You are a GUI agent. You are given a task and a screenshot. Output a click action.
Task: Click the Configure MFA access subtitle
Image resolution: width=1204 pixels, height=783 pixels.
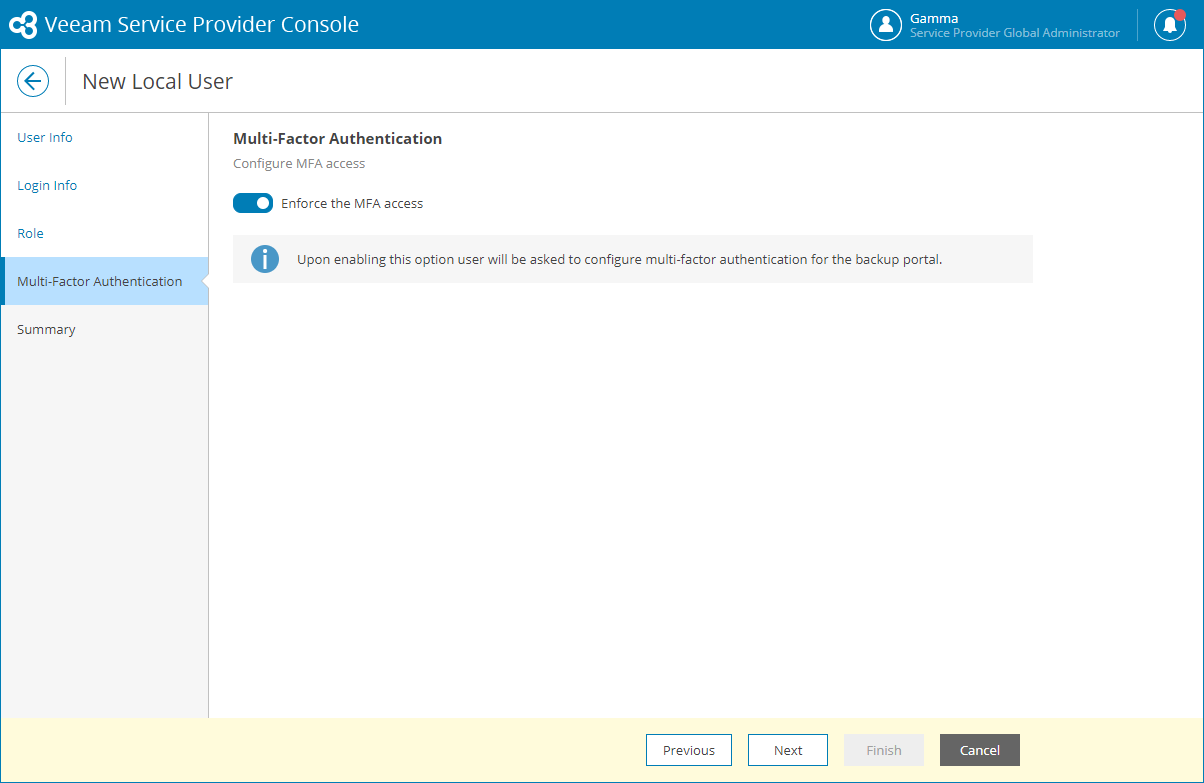[x=299, y=163]
